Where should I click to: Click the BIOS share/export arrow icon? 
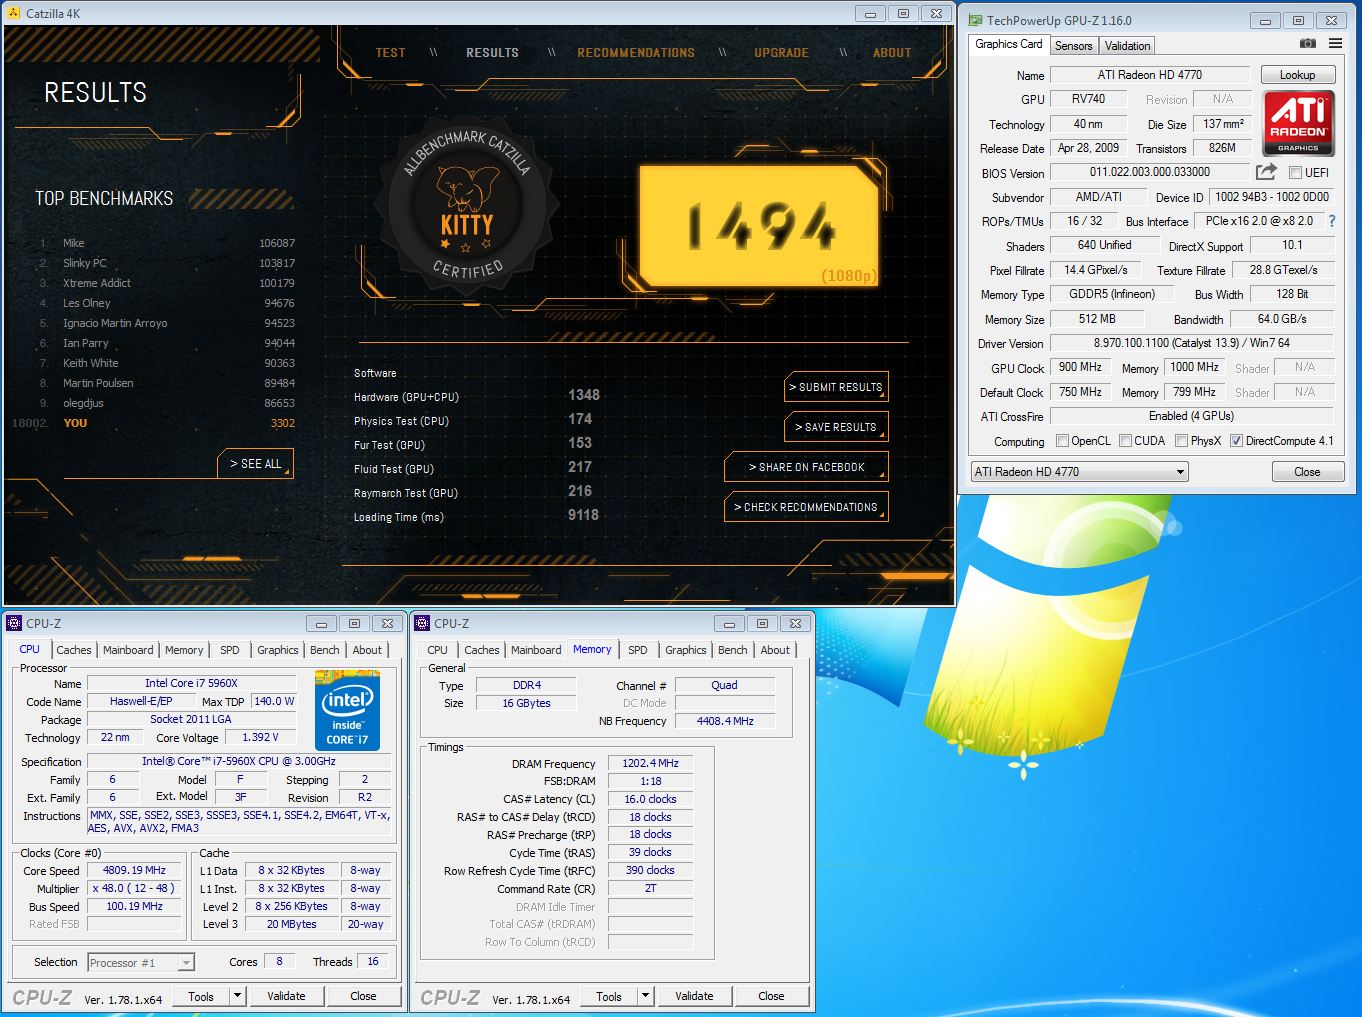(1266, 172)
